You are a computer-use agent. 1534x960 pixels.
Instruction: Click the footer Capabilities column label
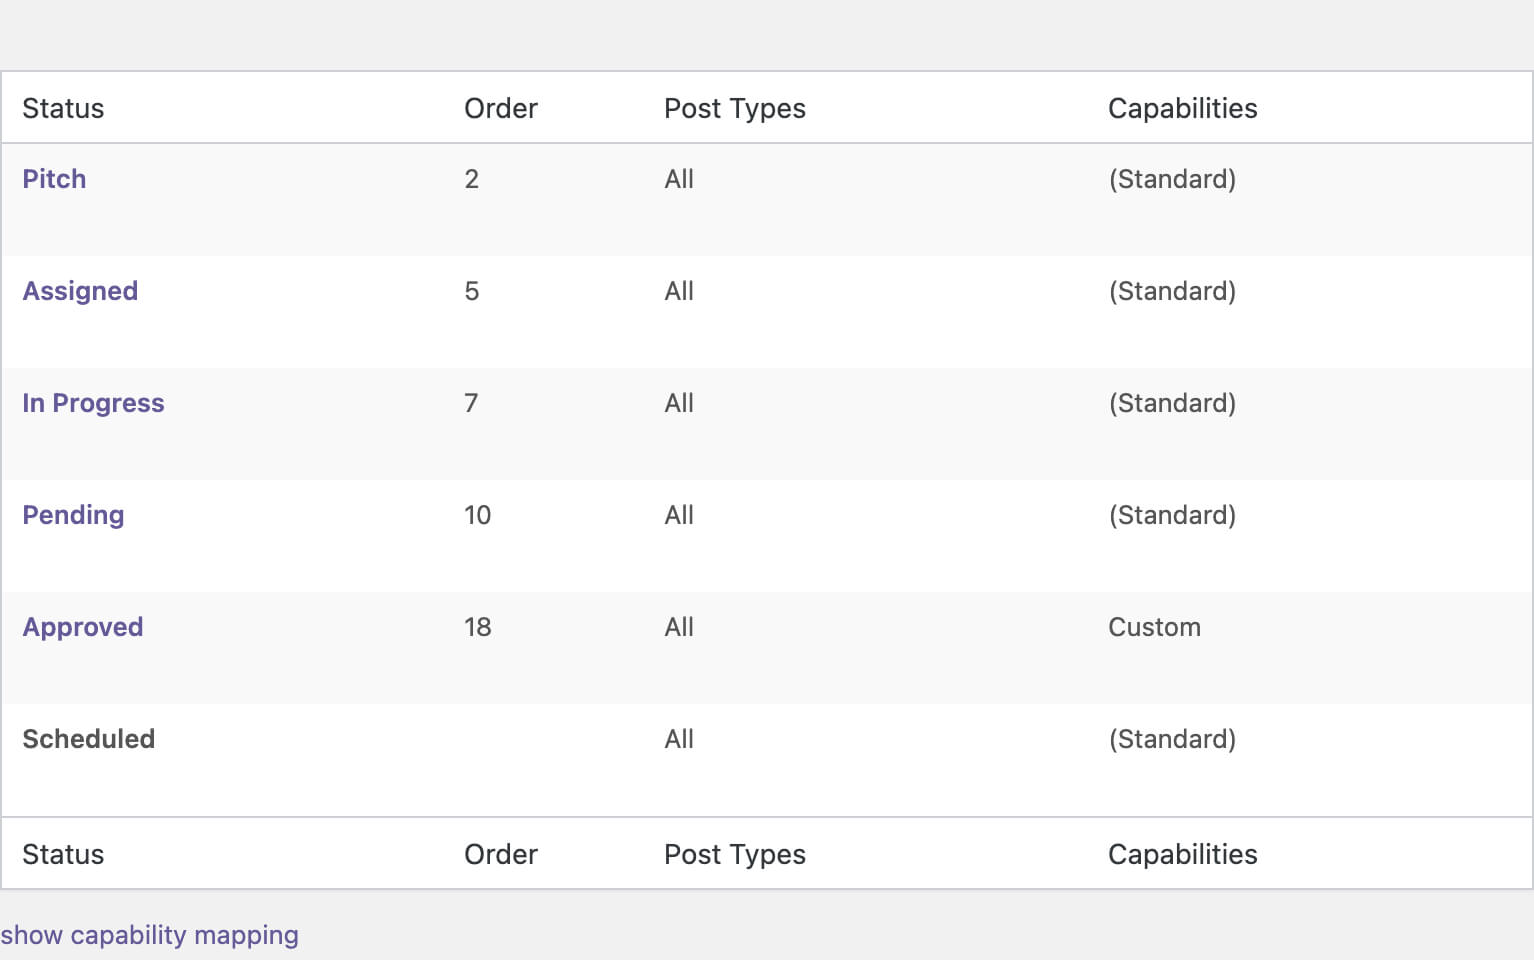click(1182, 854)
